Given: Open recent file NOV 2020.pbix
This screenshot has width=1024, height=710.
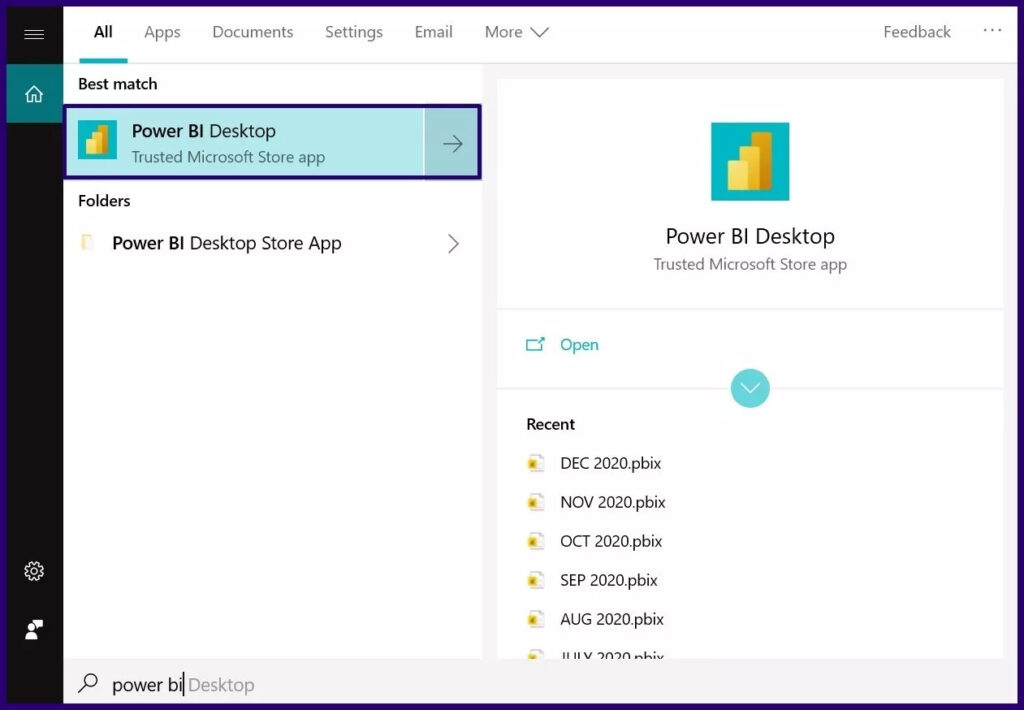Looking at the screenshot, I should pyautogui.click(x=612, y=502).
